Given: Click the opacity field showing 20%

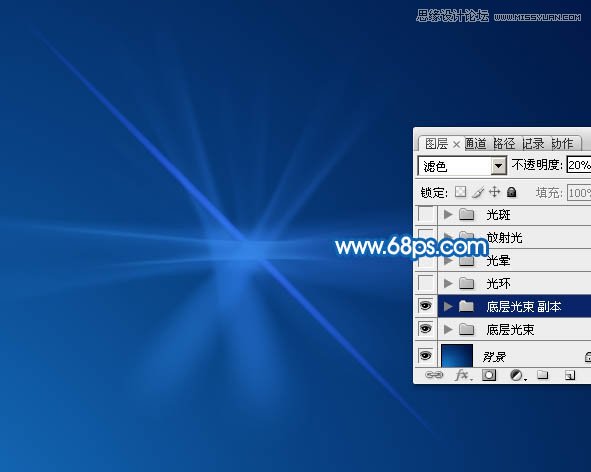Looking at the screenshot, I should 579,165.
